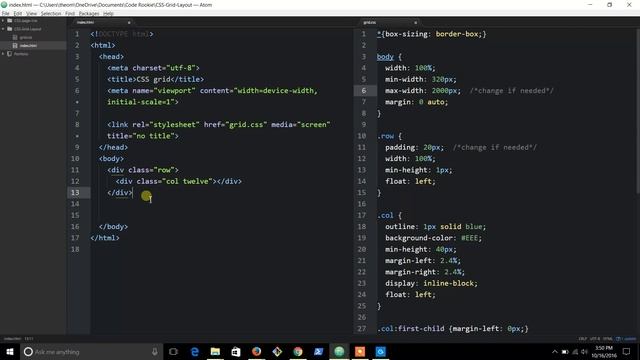Click the battery tray icon
This screenshot has height=360, width=640.
point(565,352)
